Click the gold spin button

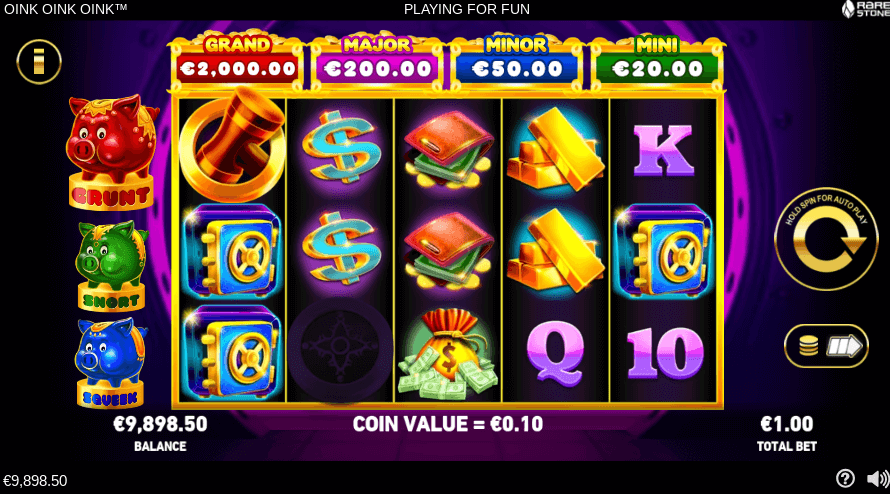826,239
